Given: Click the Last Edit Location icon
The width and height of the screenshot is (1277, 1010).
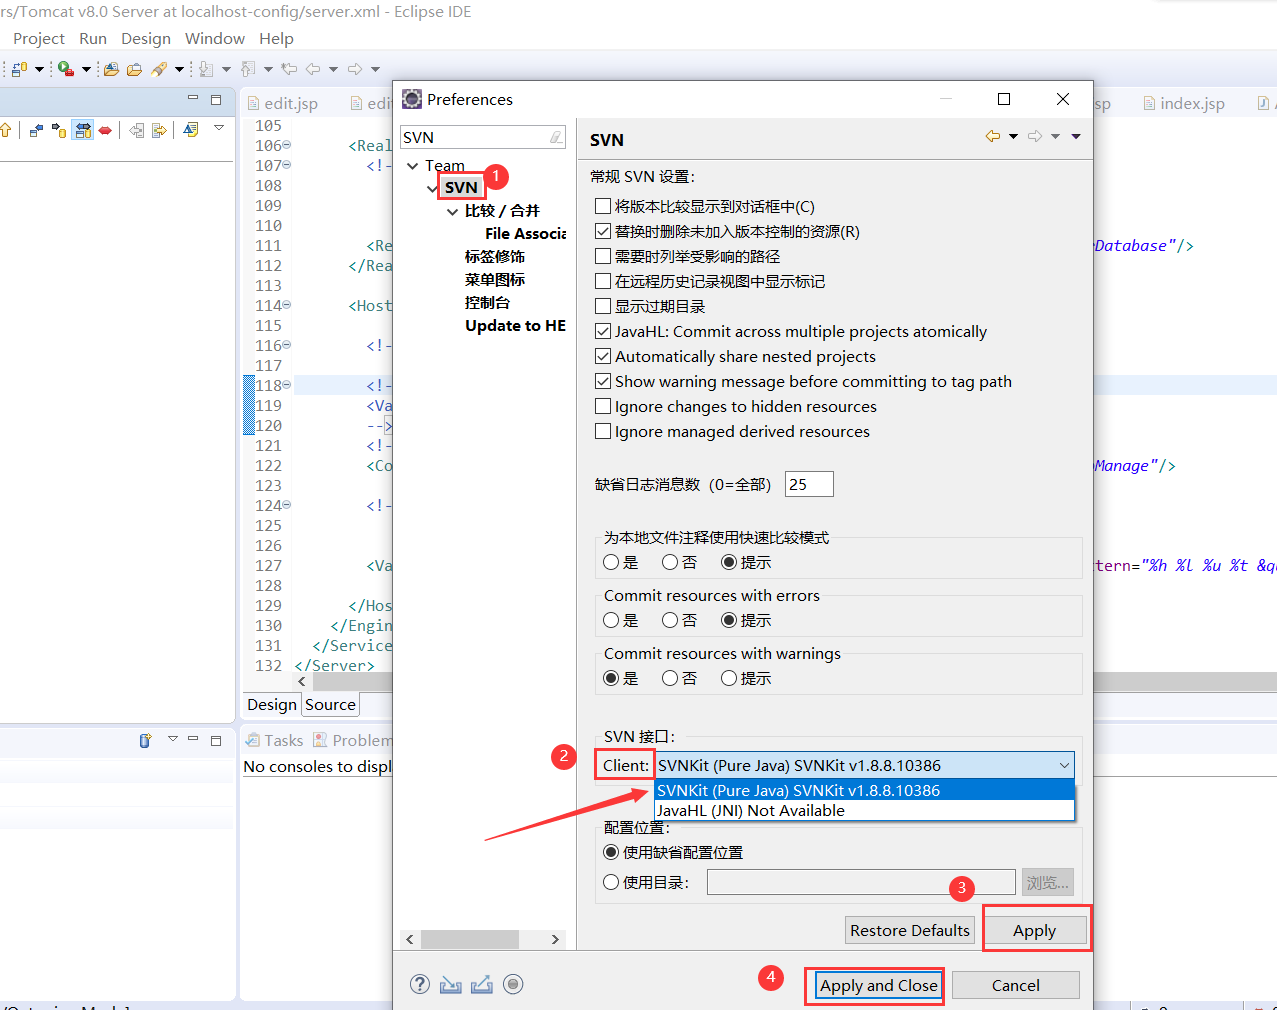Looking at the screenshot, I should tap(289, 69).
